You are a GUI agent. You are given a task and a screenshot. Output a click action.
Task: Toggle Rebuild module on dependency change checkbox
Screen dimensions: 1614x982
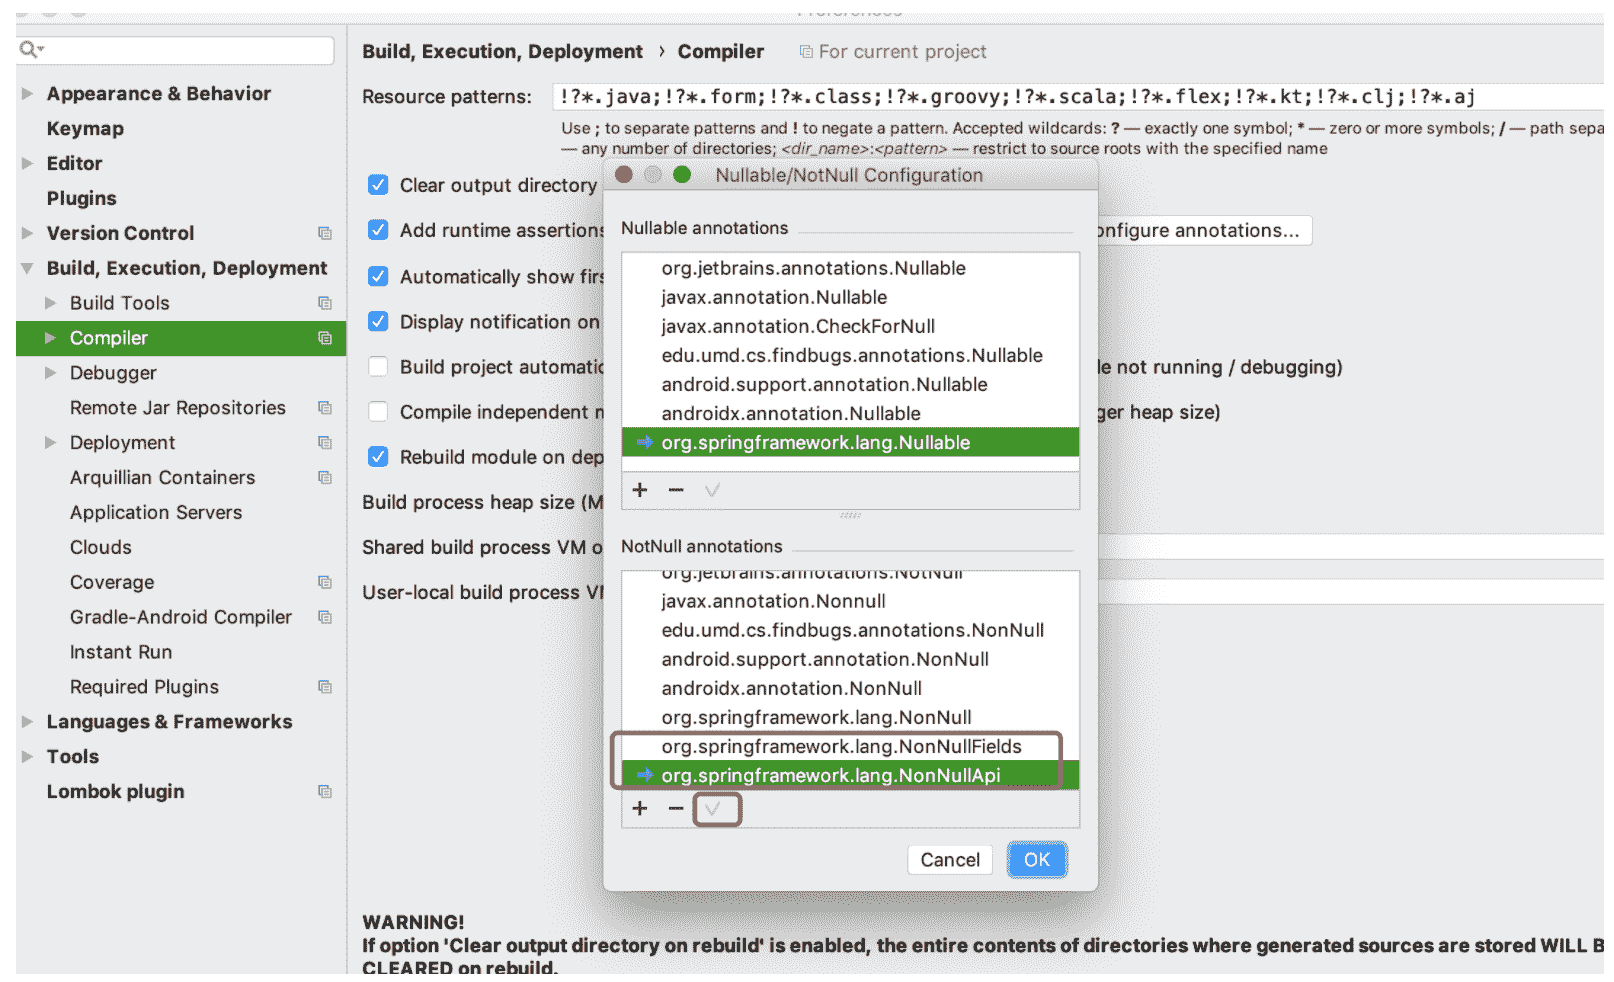(378, 457)
